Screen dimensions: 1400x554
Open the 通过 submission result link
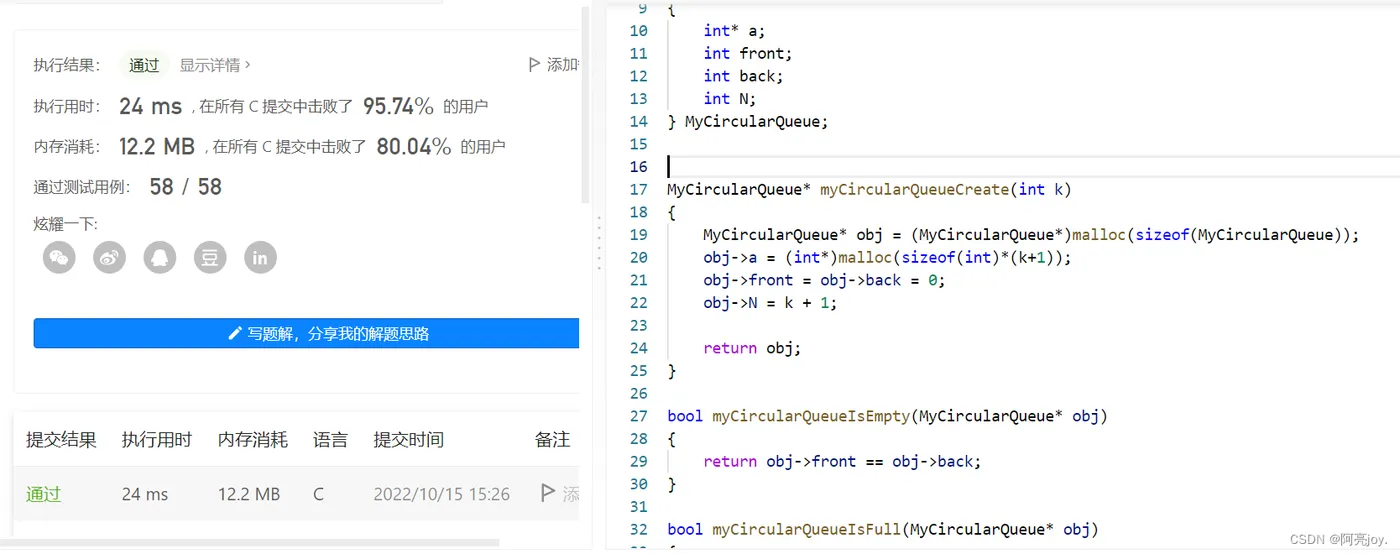click(x=43, y=494)
